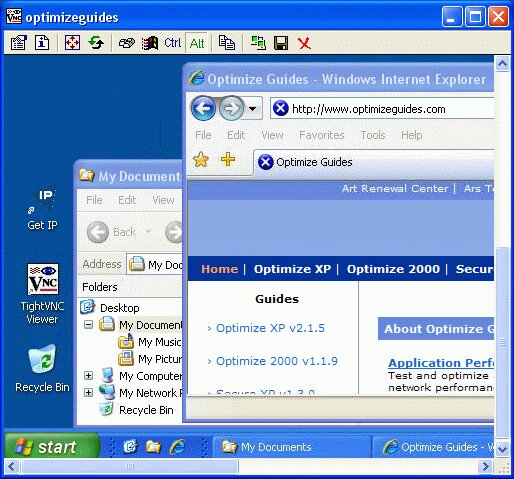This screenshot has width=514, height=479.
Task: Select Recycle Bin desktop icon
Action: click(43, 368)
